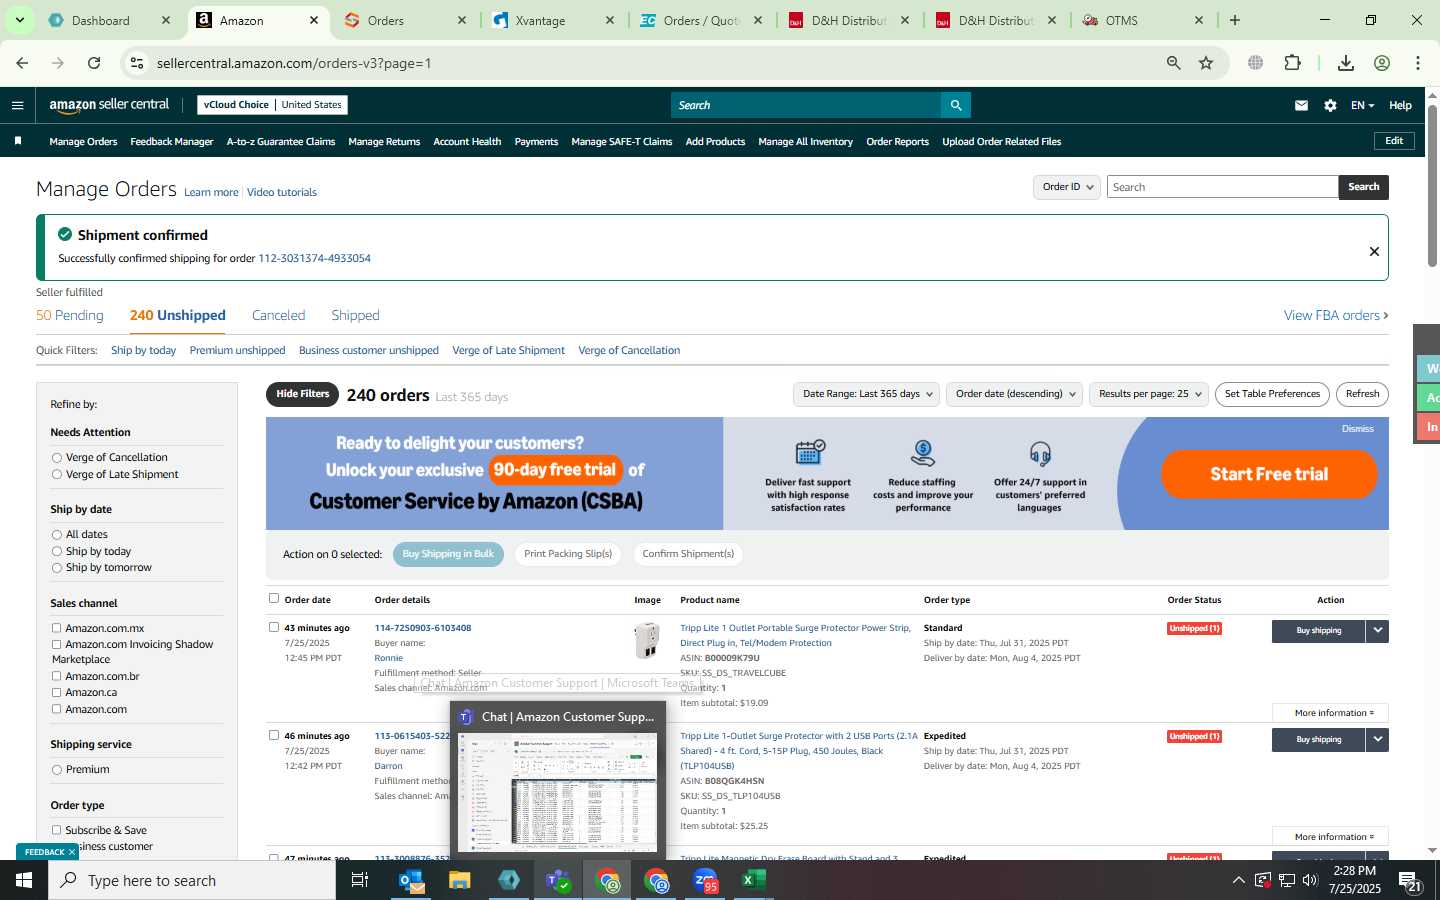Click the Hide Filters button
Screen dimensions: 1440x900
(x=302, y=394)
